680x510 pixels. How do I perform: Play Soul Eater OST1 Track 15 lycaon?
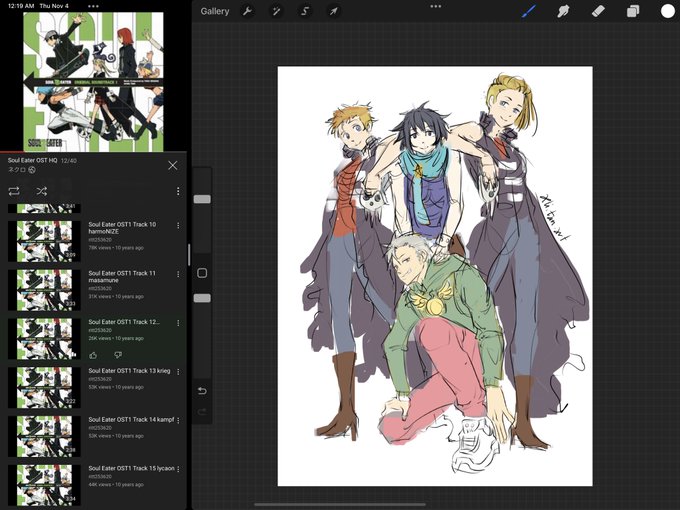(x=131, y=468)
